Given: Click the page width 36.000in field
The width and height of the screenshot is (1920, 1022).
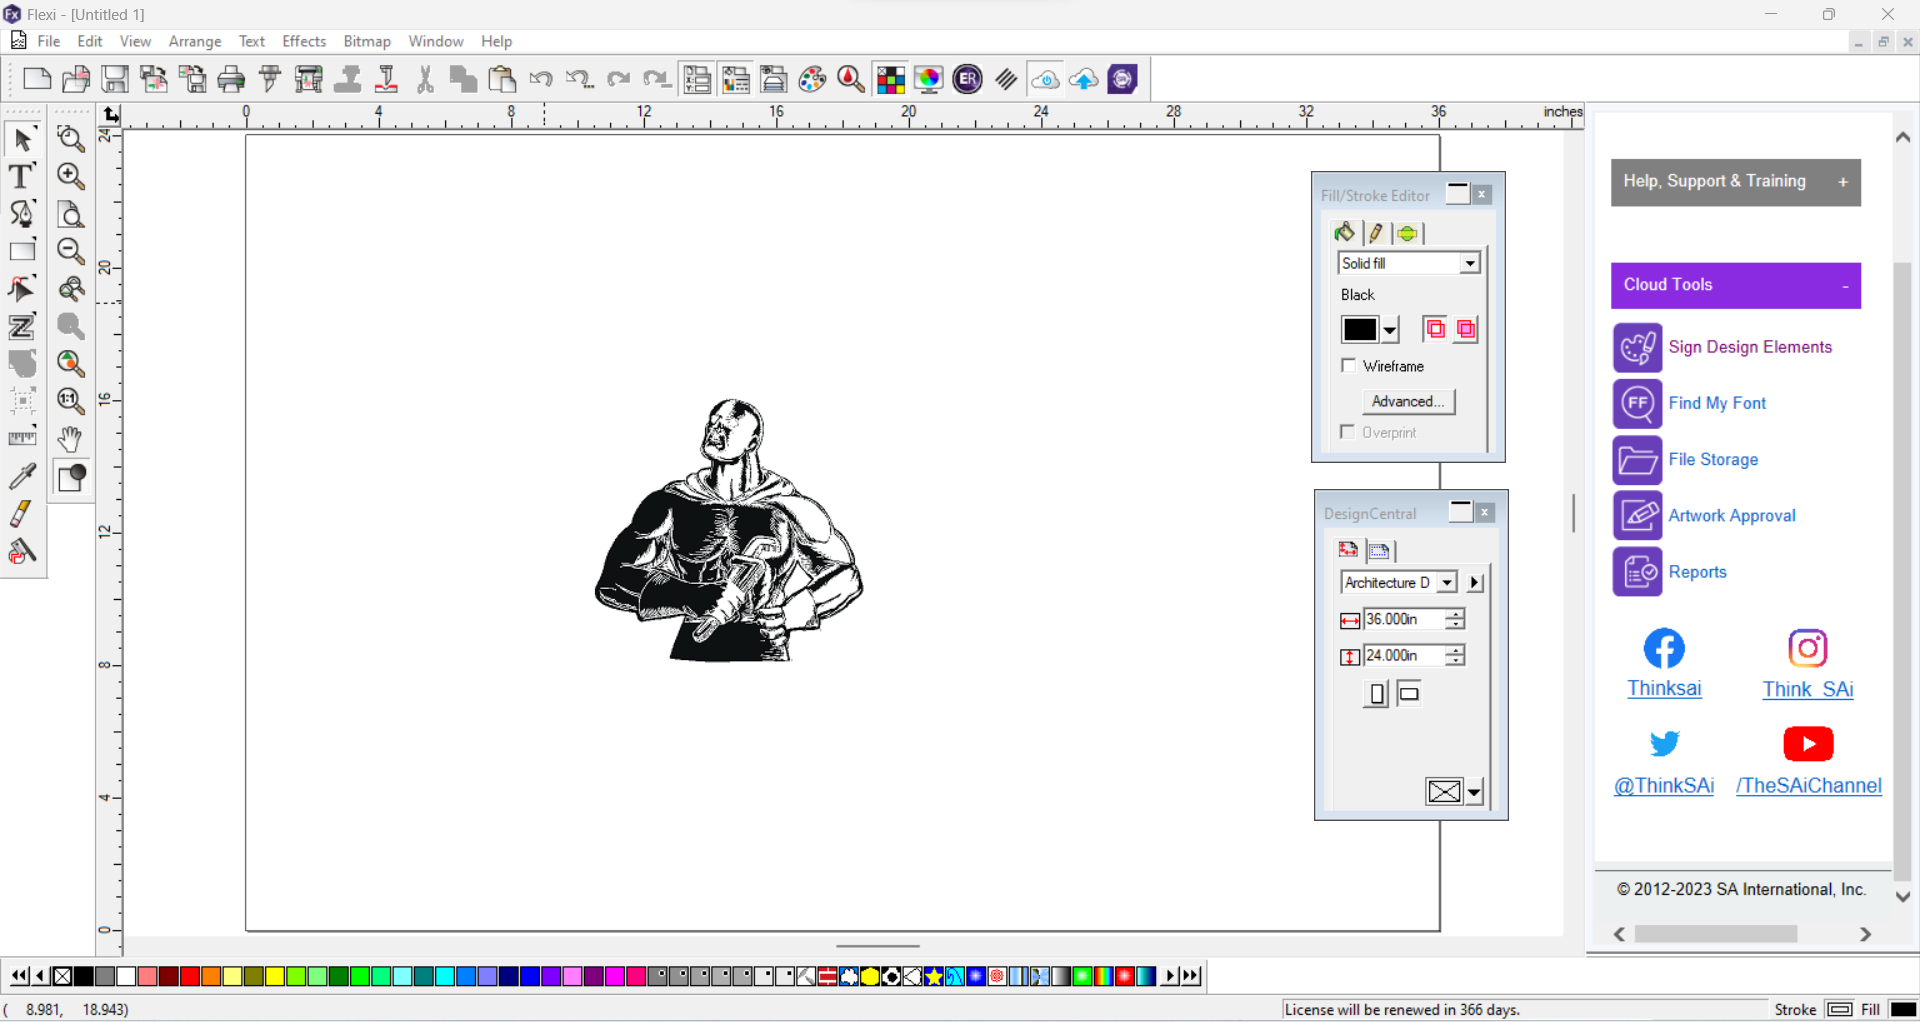Looking at the screenshot, I should pos(1404,619).
